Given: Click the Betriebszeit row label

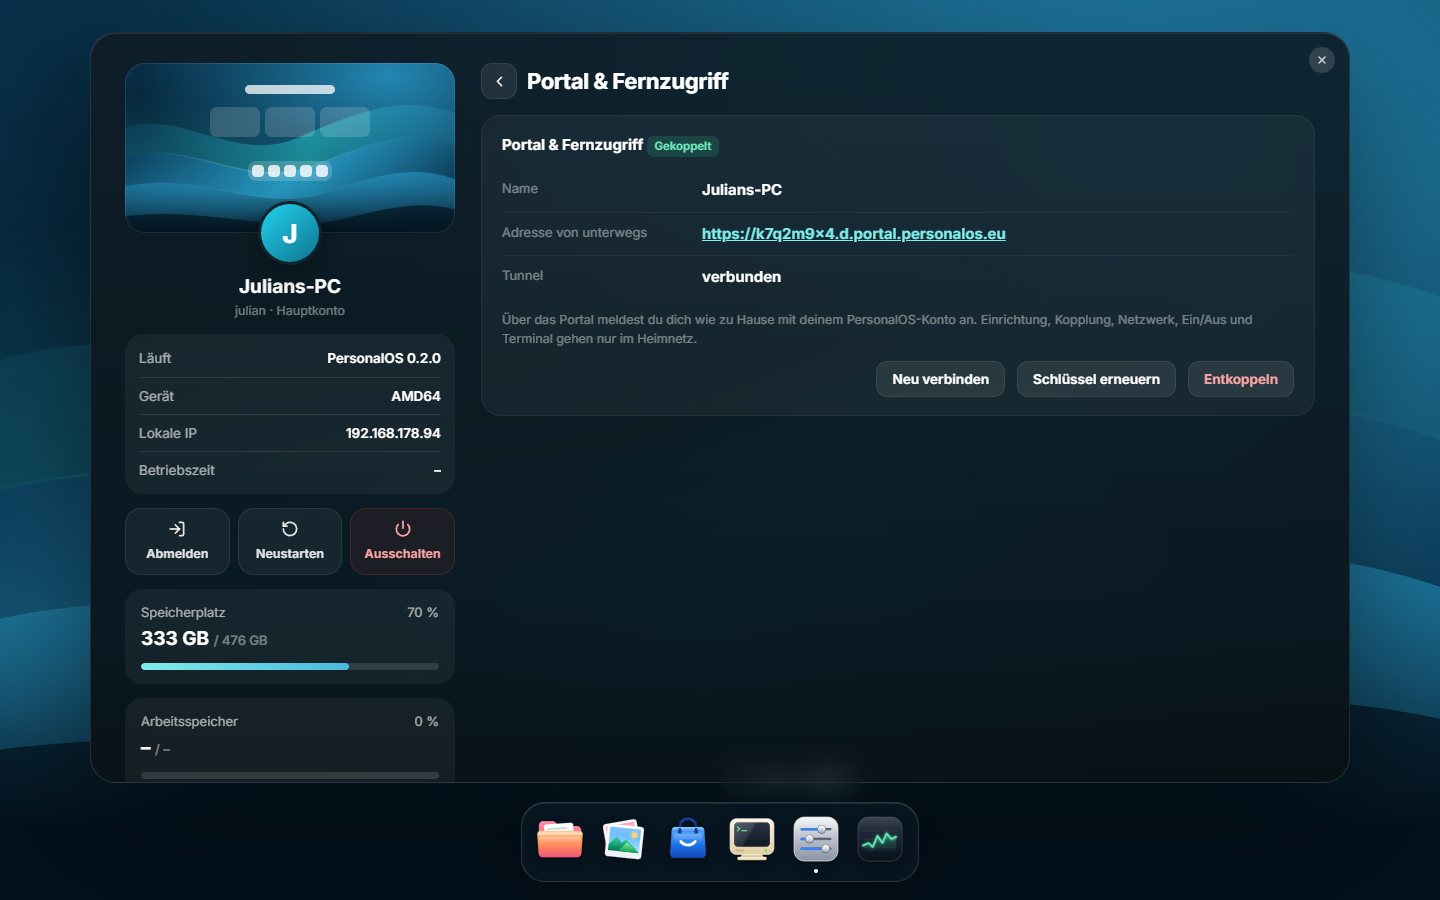Looking at the screenshot, I should pos(177,470).
